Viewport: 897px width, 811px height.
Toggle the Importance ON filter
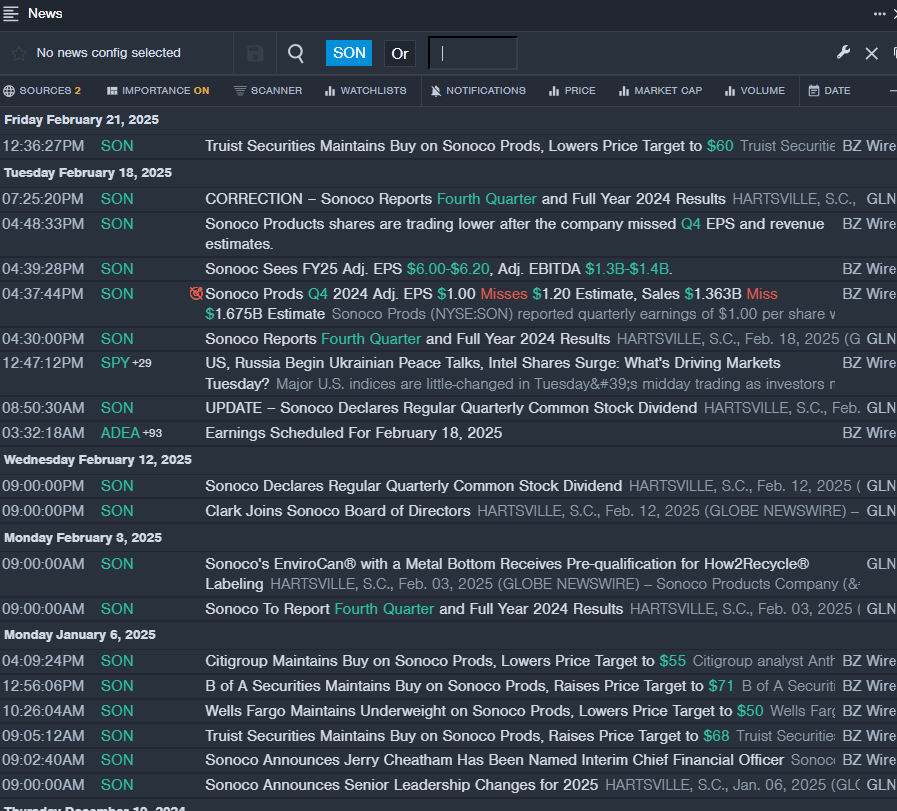(158, 91)
